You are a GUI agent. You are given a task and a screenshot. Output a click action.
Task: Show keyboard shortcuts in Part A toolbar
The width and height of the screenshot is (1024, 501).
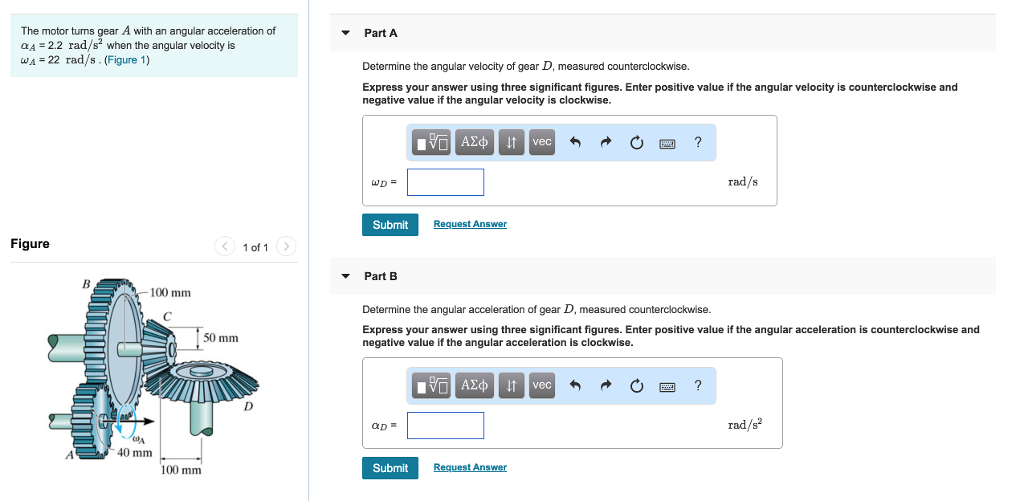click(x=667, y=143)
